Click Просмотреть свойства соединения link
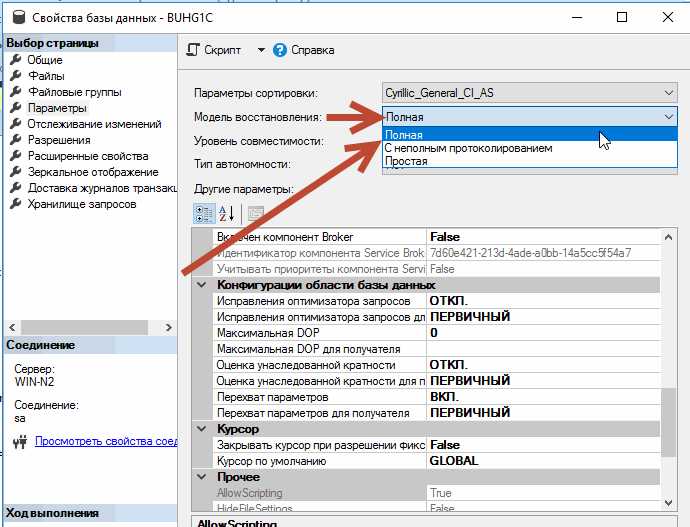 (106, 441)
